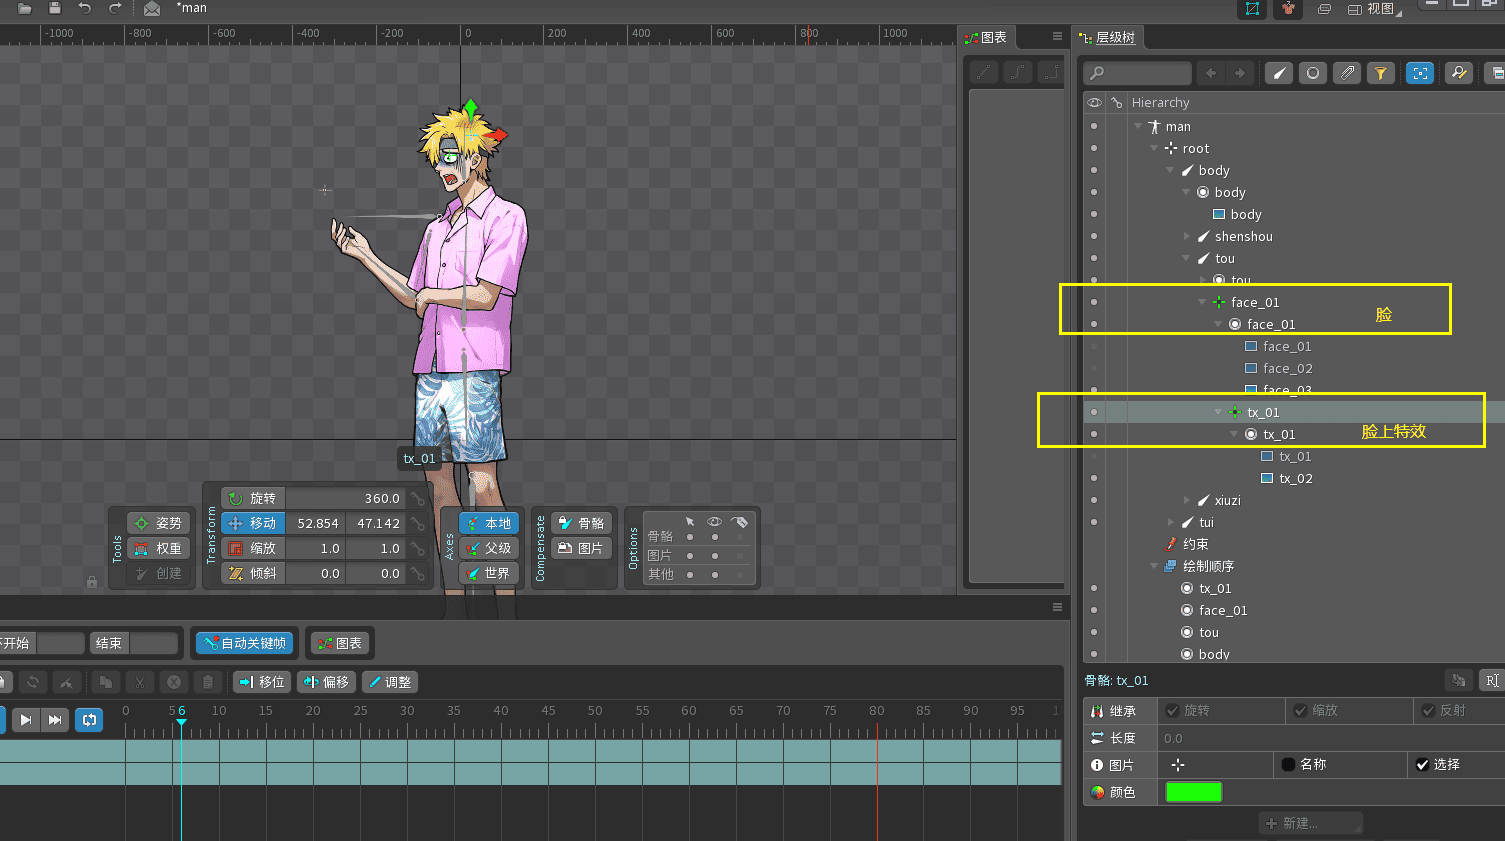Toggle the 名称 (Name) checkbox
The image size is (1505, 841).
[x=1288, y=764]
